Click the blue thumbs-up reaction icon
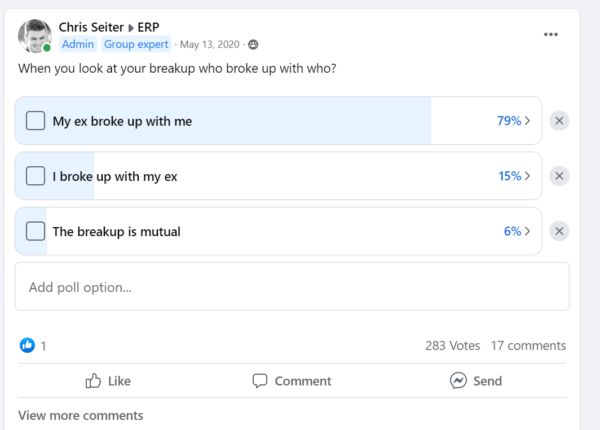This screenshot has height=430, width=600. (x=27, y=345)
